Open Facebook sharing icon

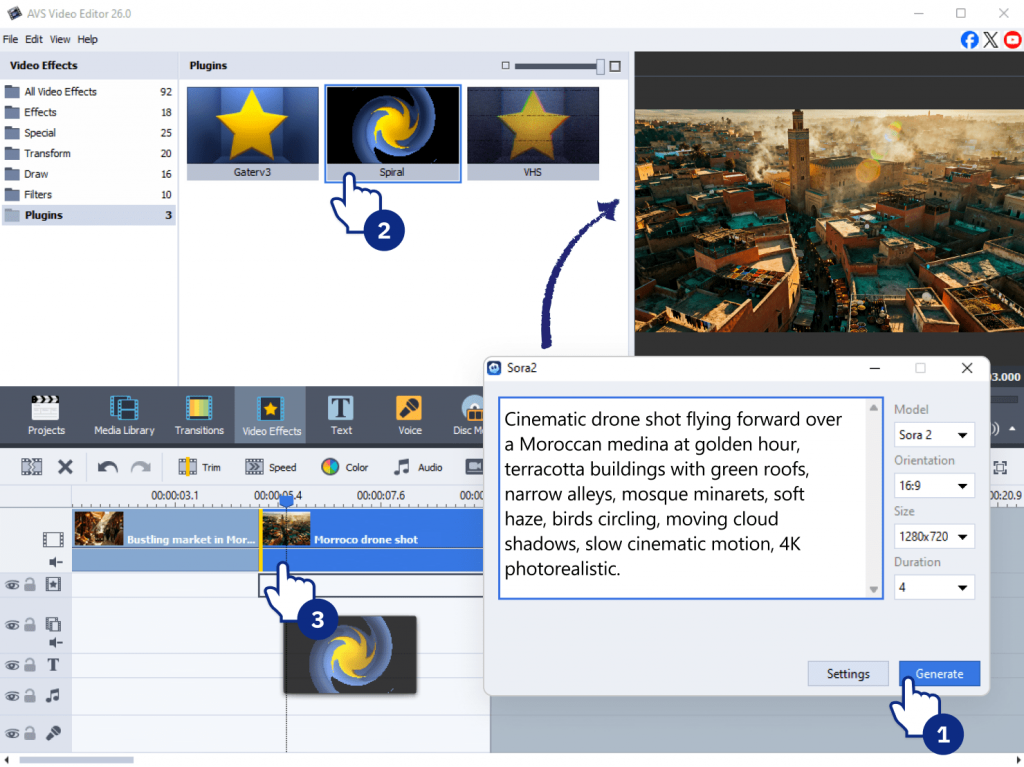click(x=969, y=40)
